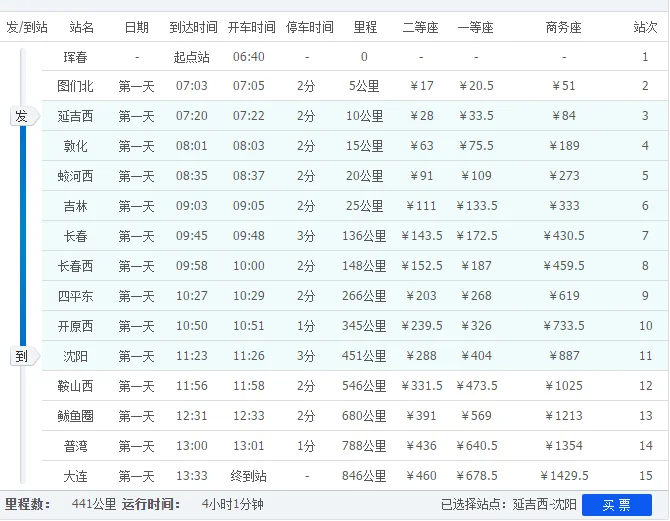670x521 pixels.
Task: Click station name 四平东
Action: [x=75, y=296]
